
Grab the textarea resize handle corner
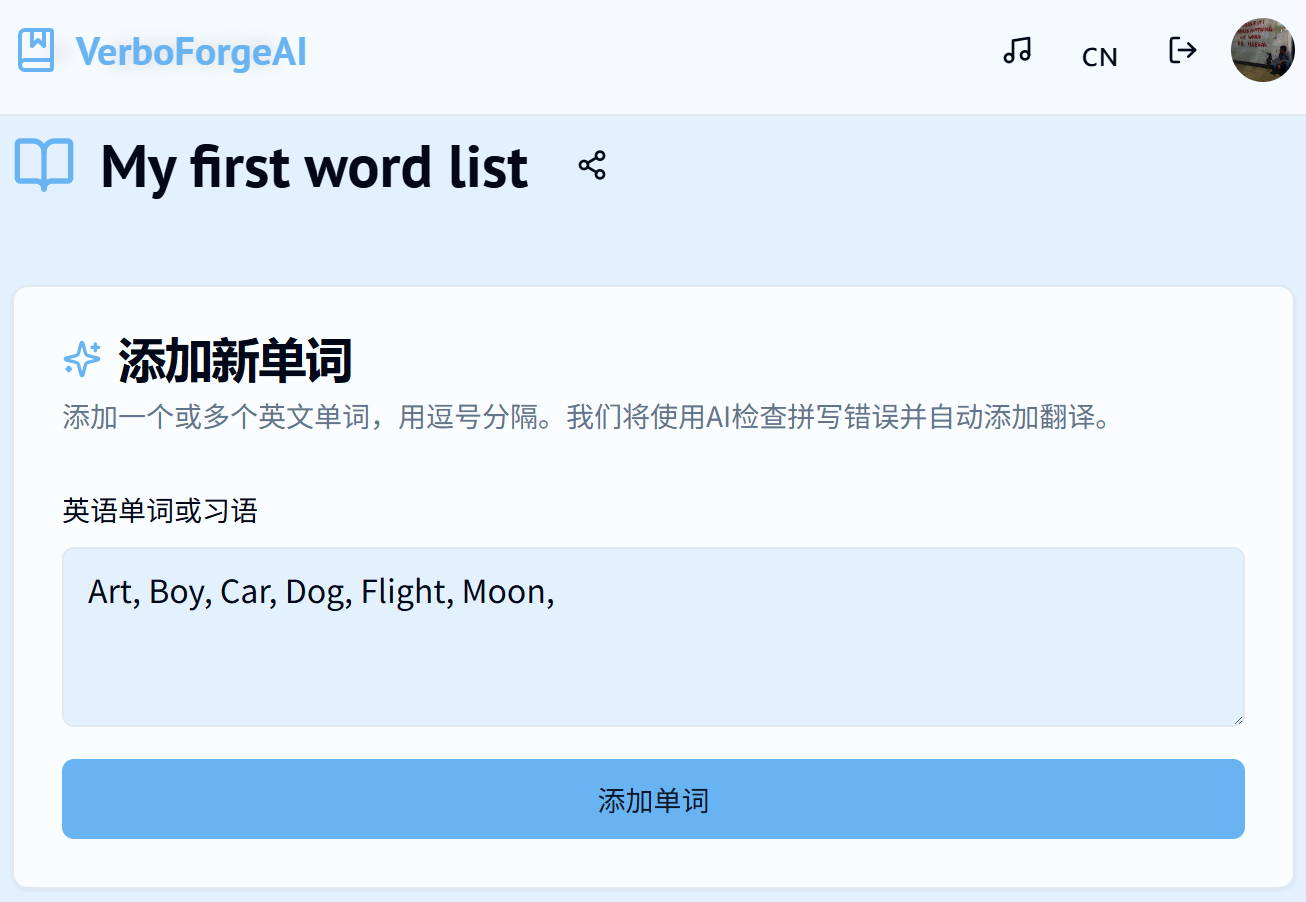point(1239,719)
